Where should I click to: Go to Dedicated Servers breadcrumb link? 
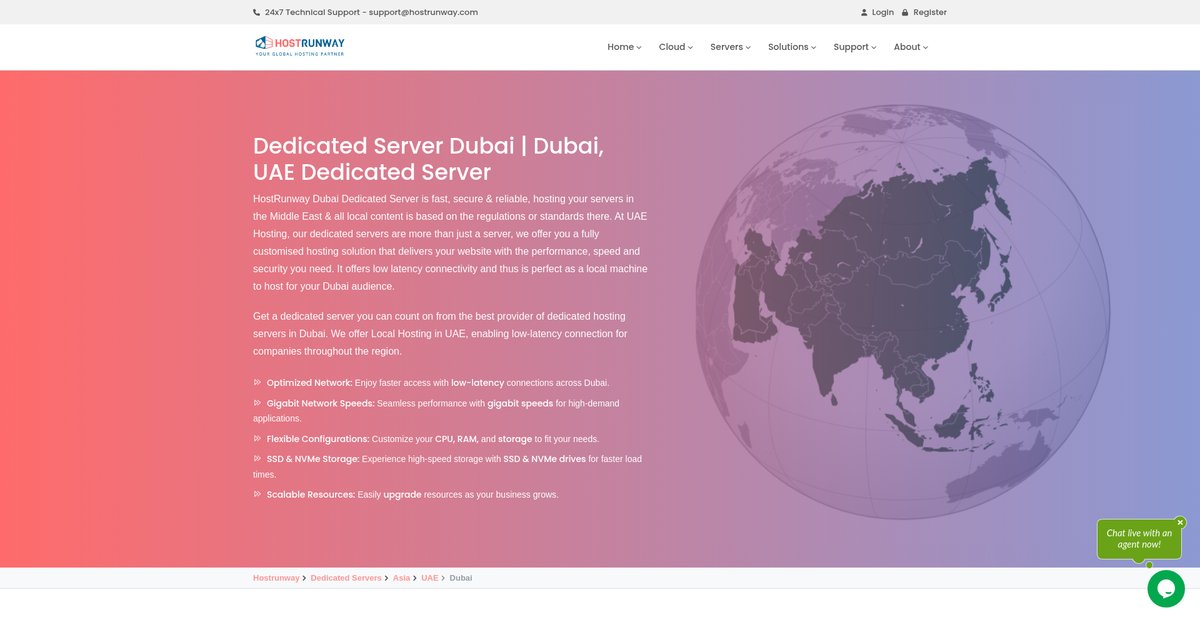click(x=346, y=578)
